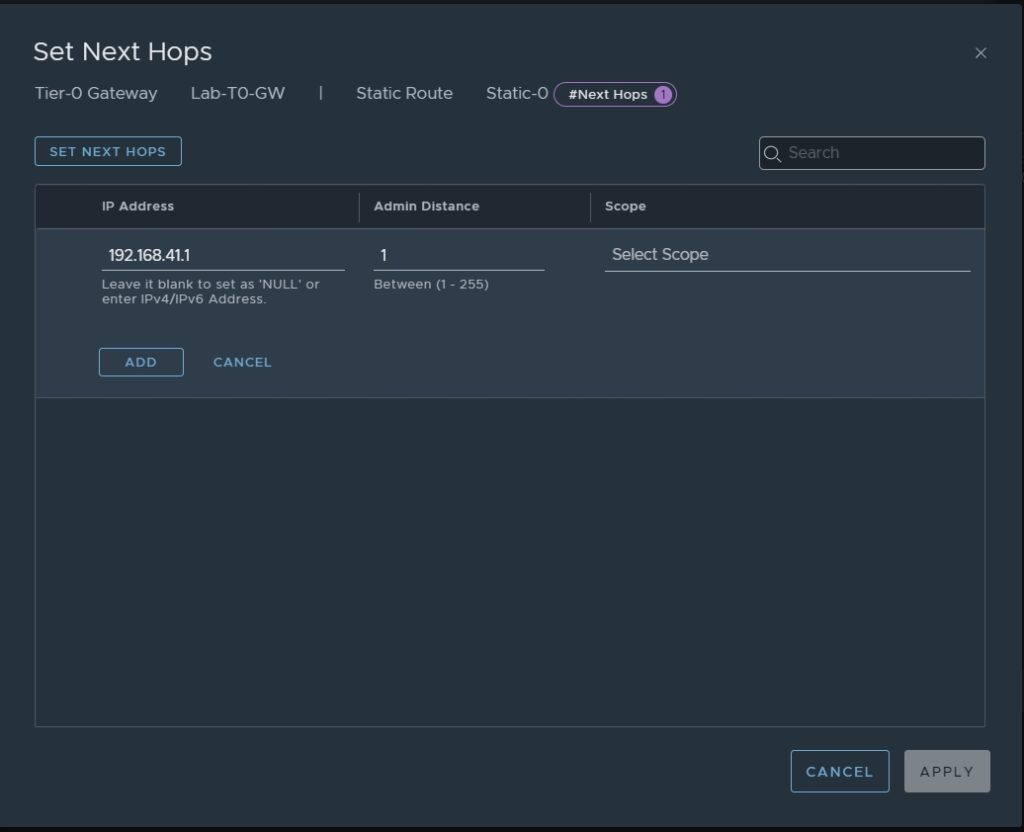Screen dimensions: 1024x832
Task: Click the Static Route label
Action: [x=404, y=93]
